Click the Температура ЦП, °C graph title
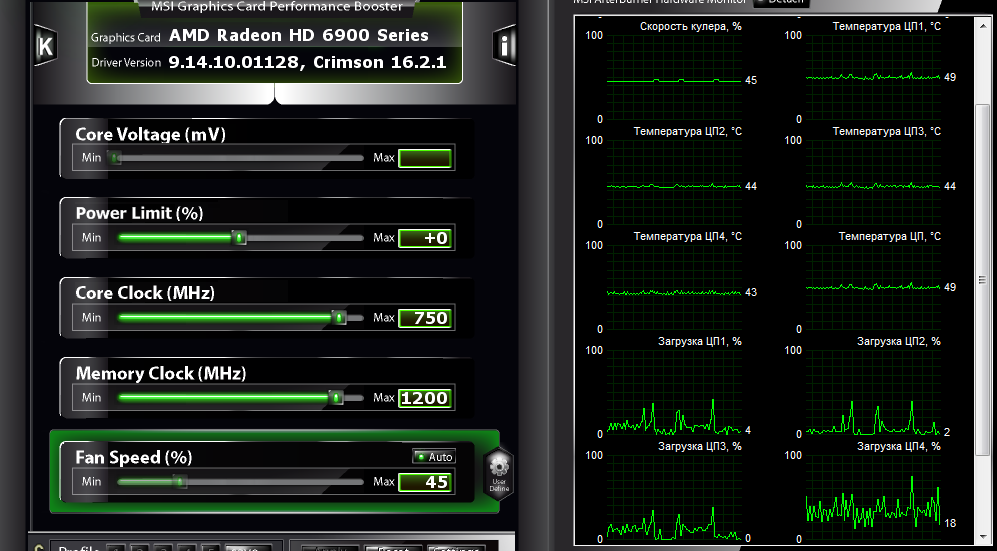The height and width of the screenshot is (551, 997). 890,236
